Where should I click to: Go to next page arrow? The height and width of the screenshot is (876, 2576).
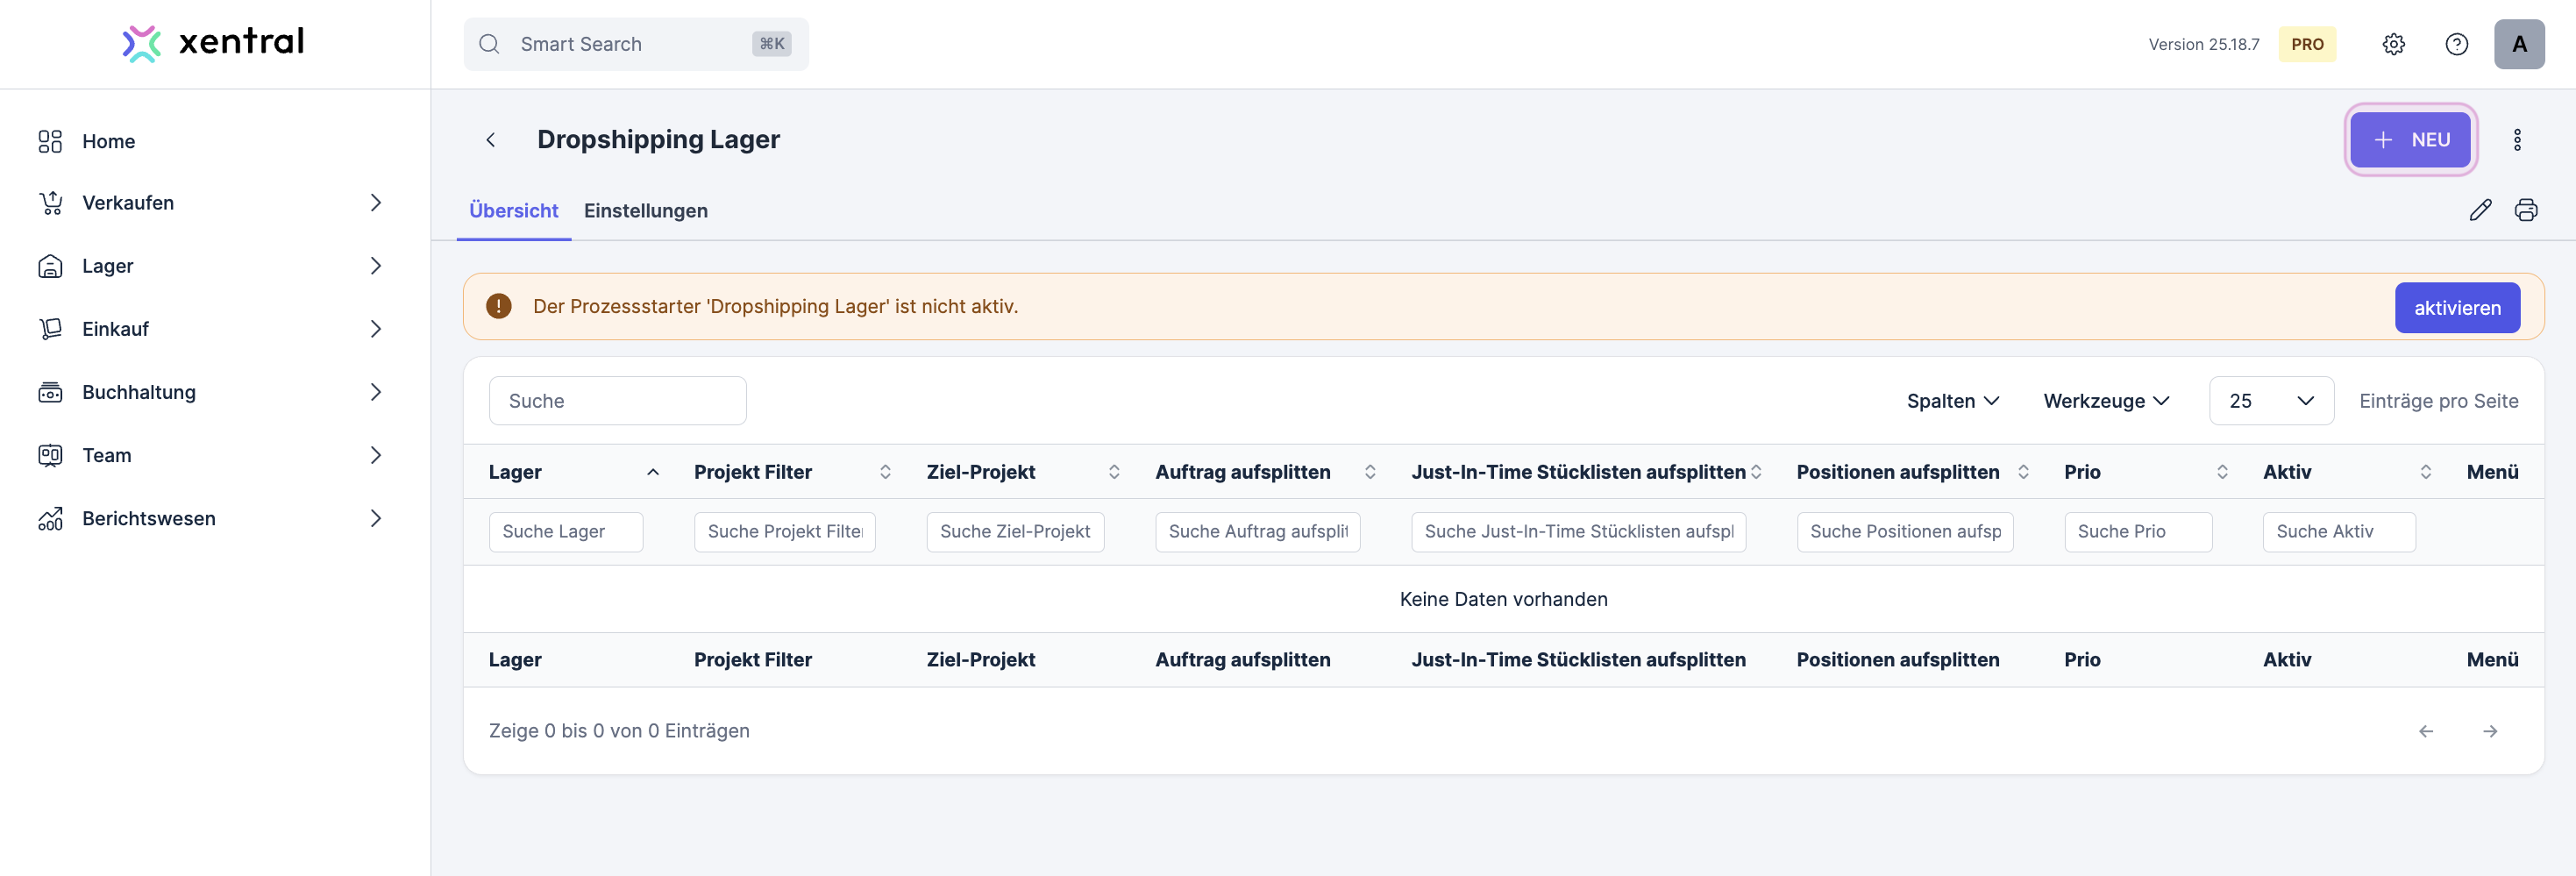[2490, 731]
